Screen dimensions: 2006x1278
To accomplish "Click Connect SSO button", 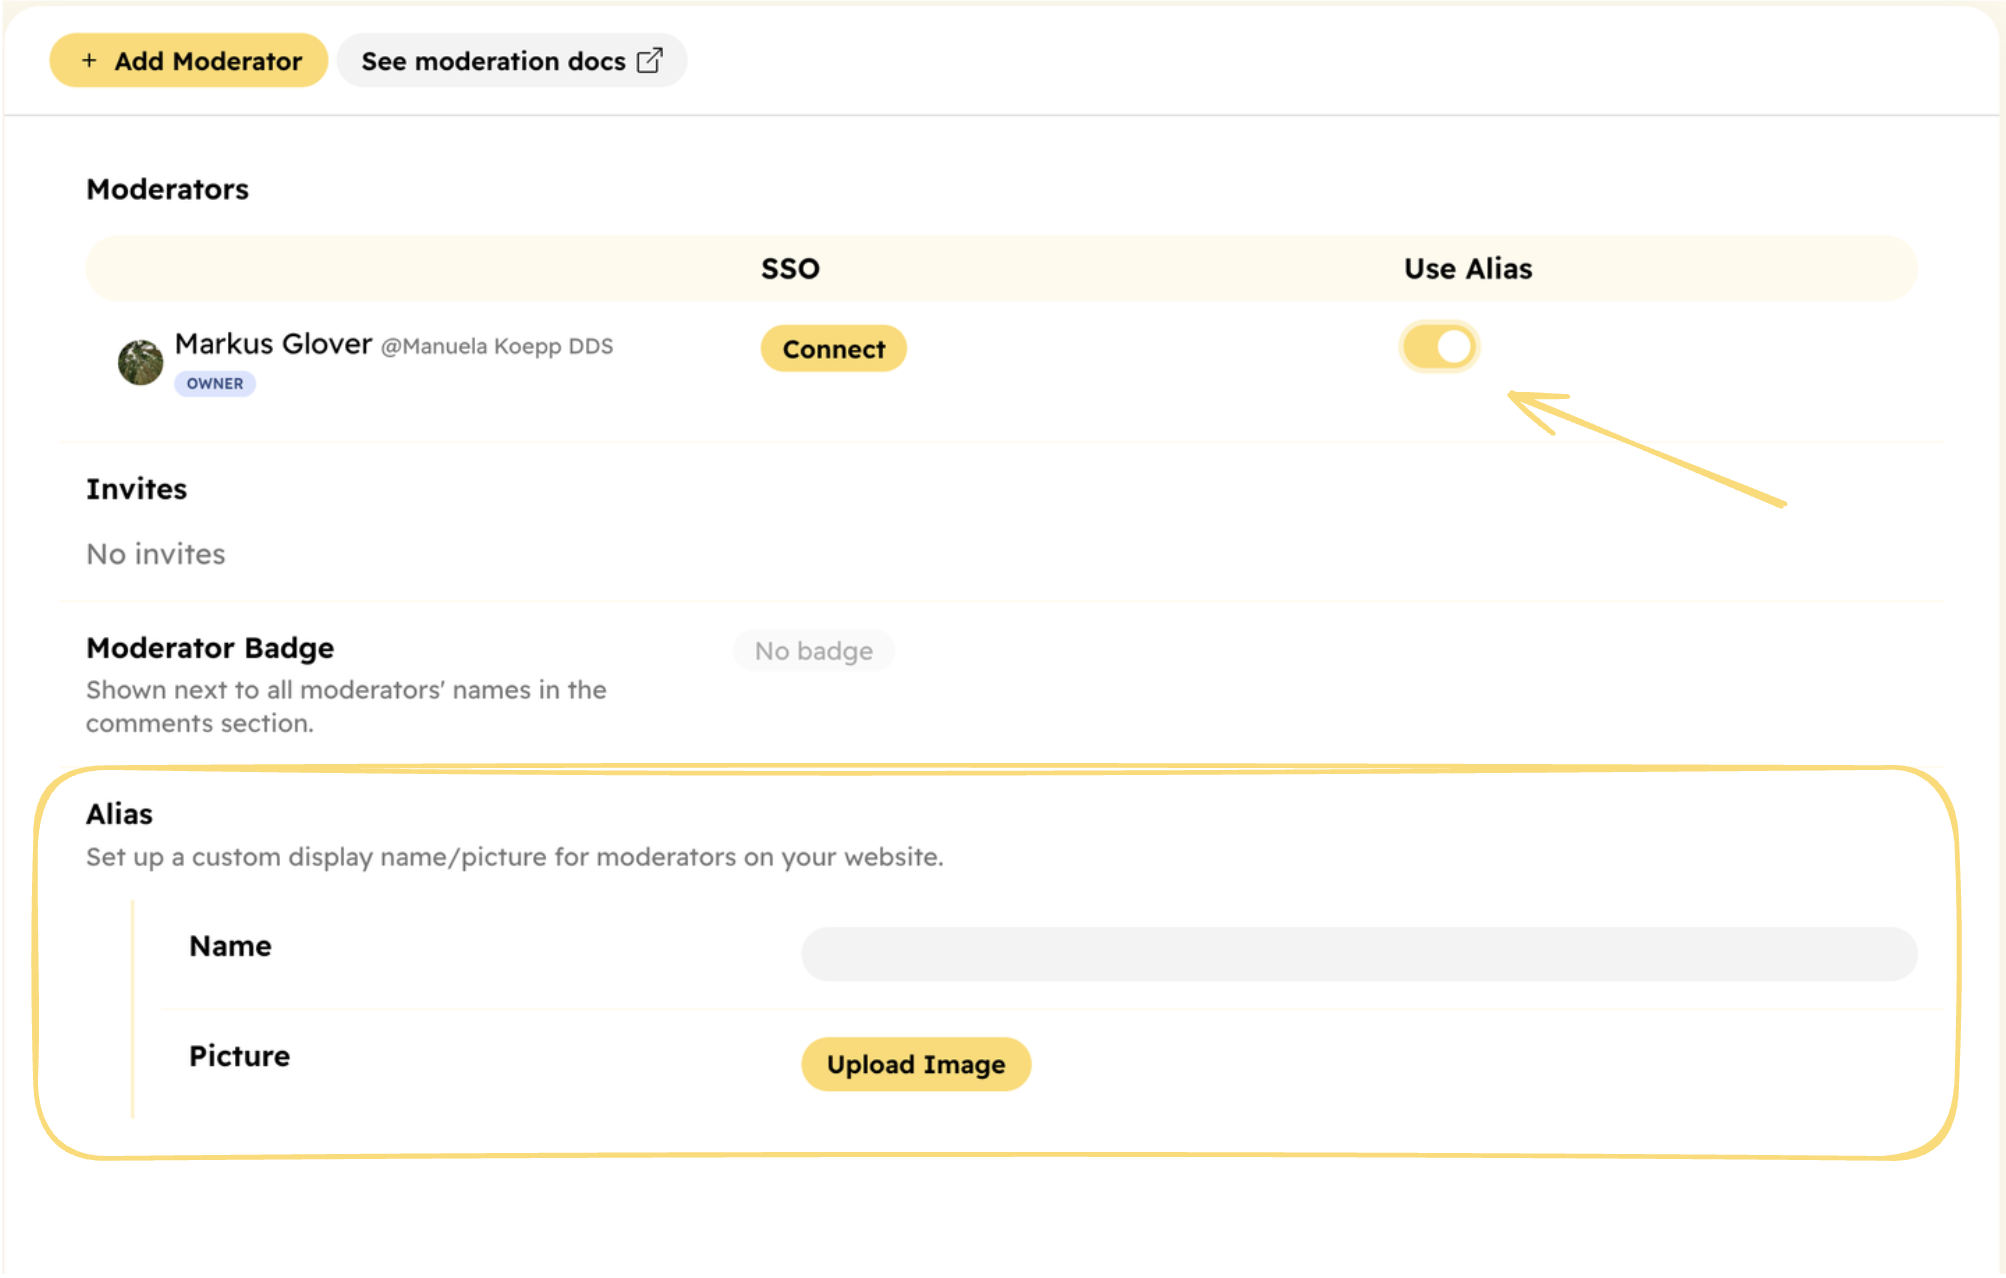I will [x=833, y=348].
